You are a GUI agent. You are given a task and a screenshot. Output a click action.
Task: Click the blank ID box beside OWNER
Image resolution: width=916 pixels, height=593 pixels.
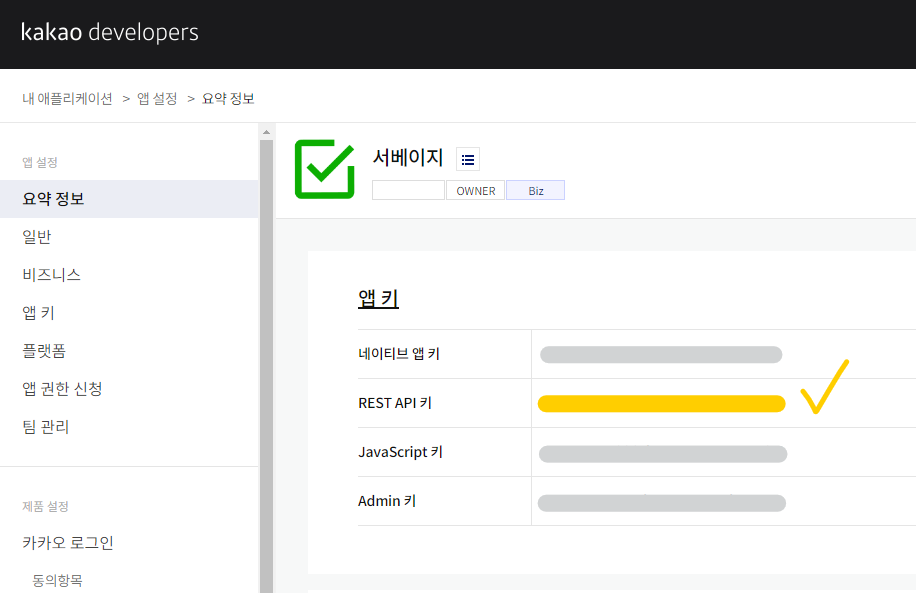(408, 190)
